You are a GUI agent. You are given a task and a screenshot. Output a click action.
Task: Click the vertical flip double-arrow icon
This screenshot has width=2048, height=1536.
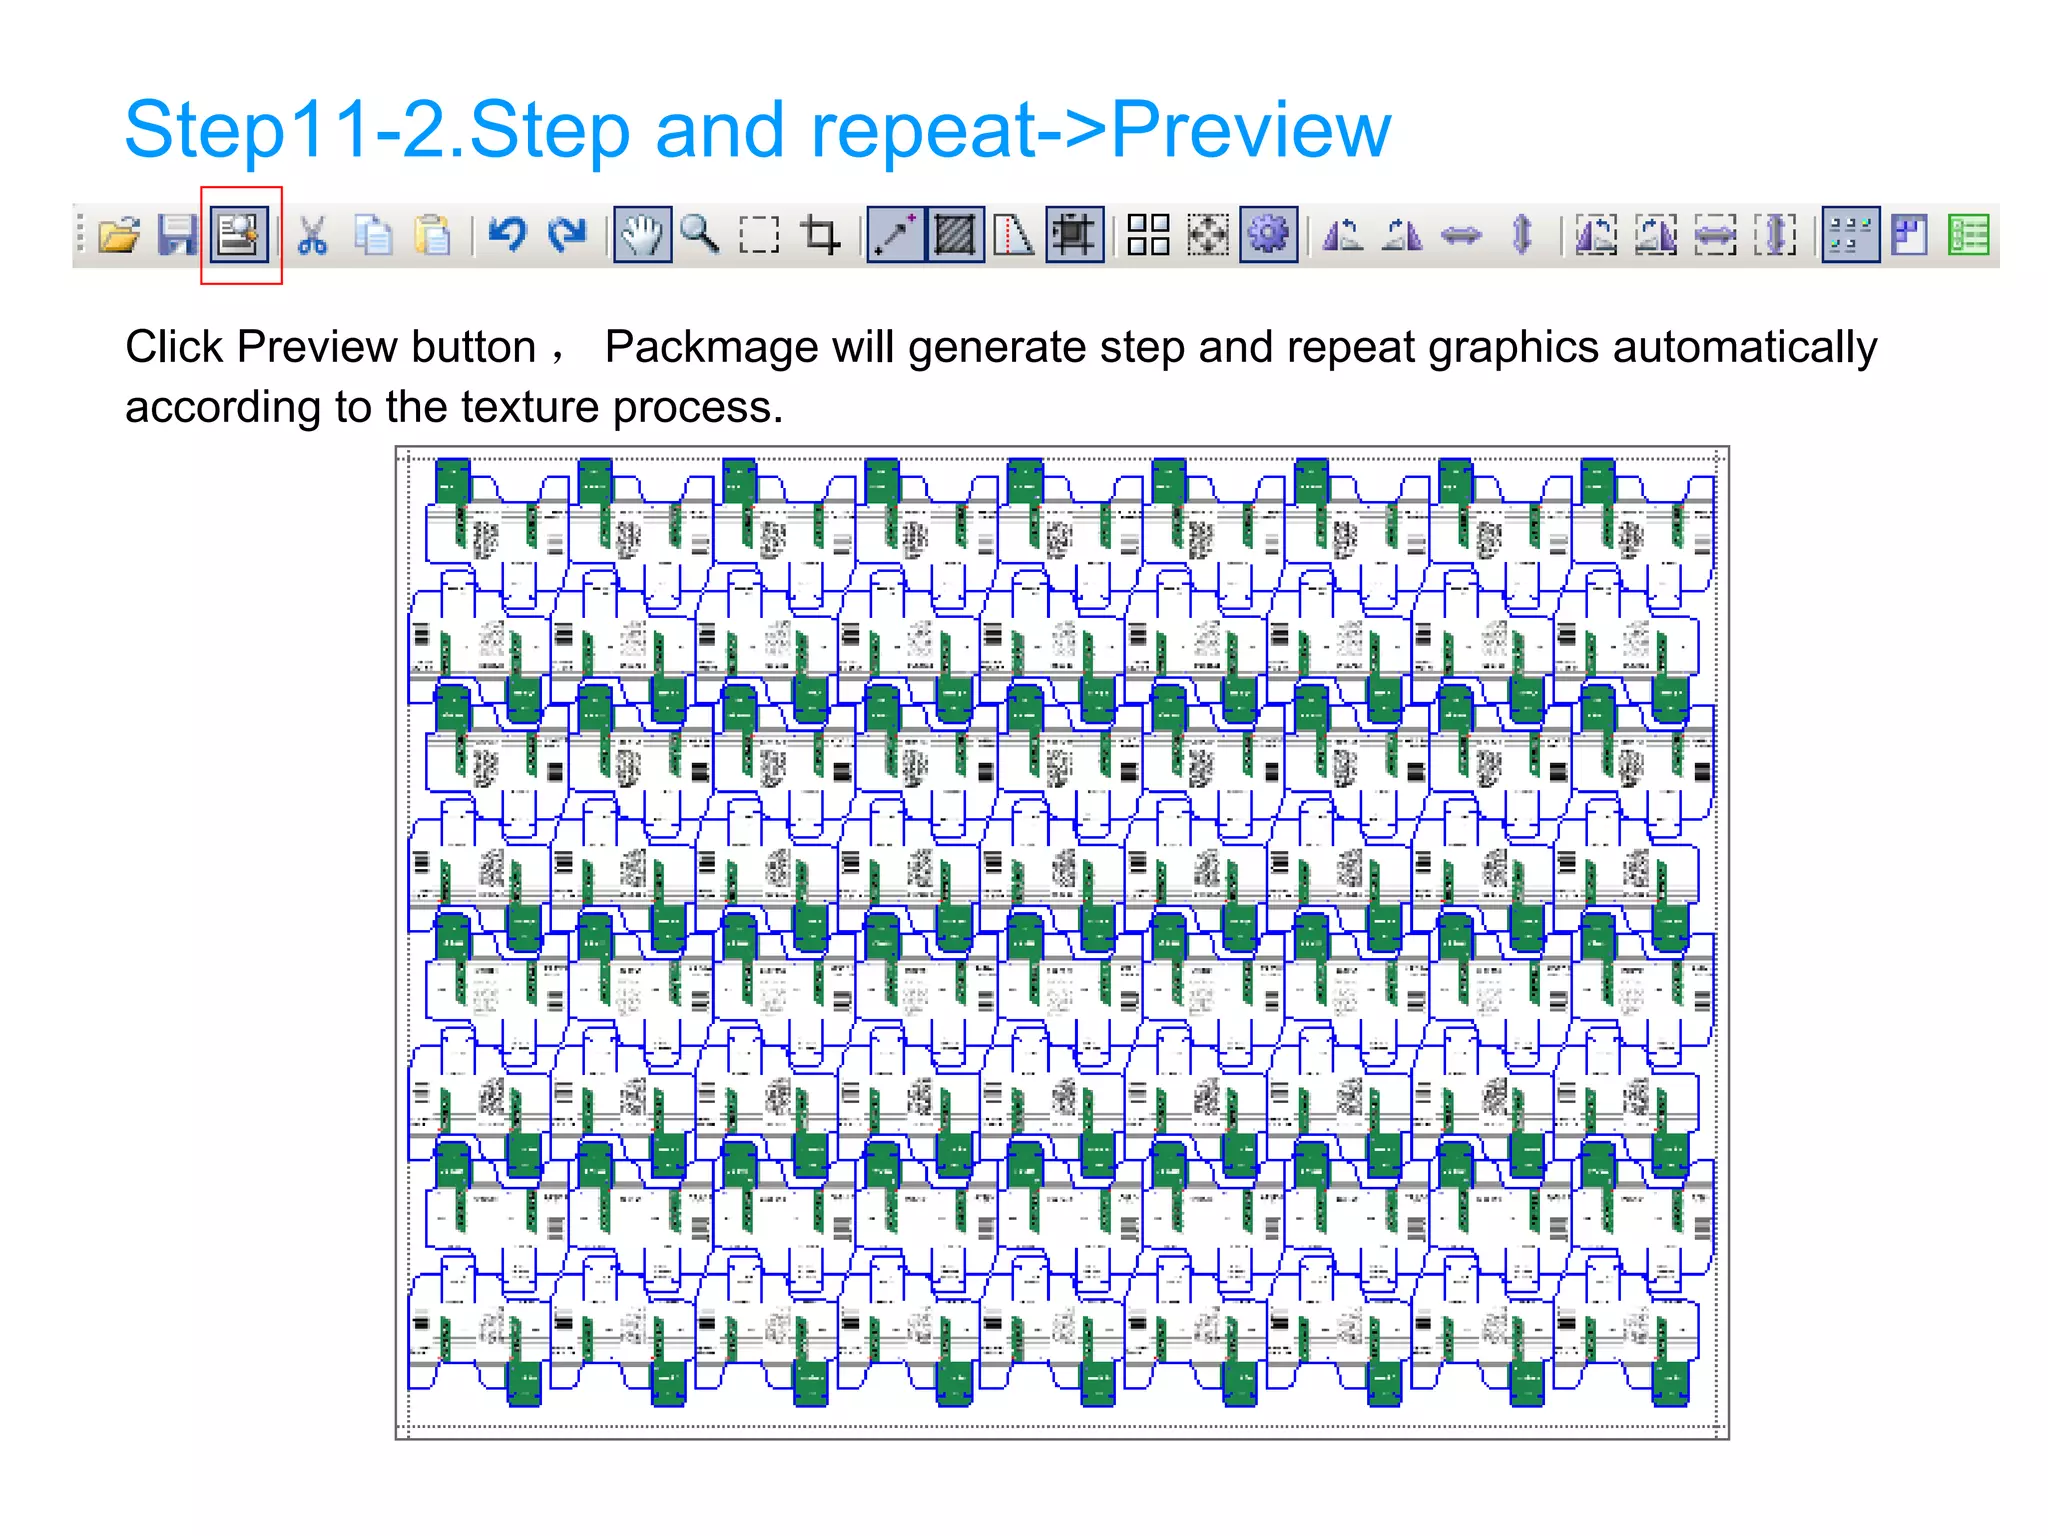1521,236
